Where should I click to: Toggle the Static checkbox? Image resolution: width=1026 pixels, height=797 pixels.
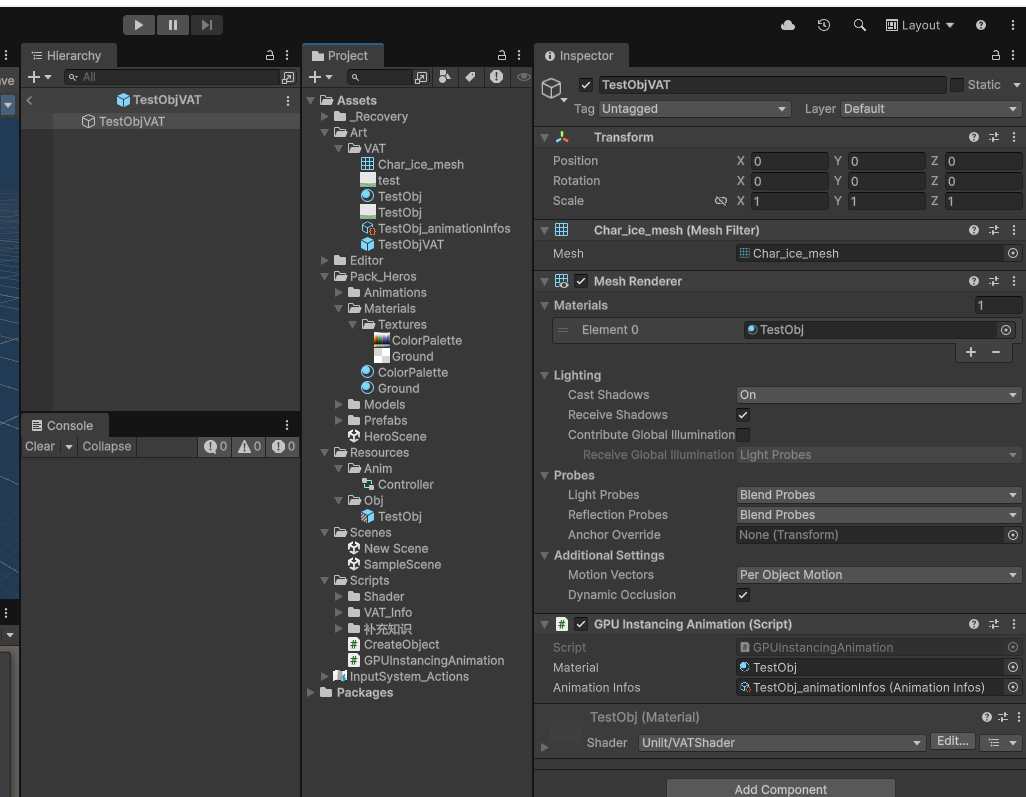coord(957,85)
